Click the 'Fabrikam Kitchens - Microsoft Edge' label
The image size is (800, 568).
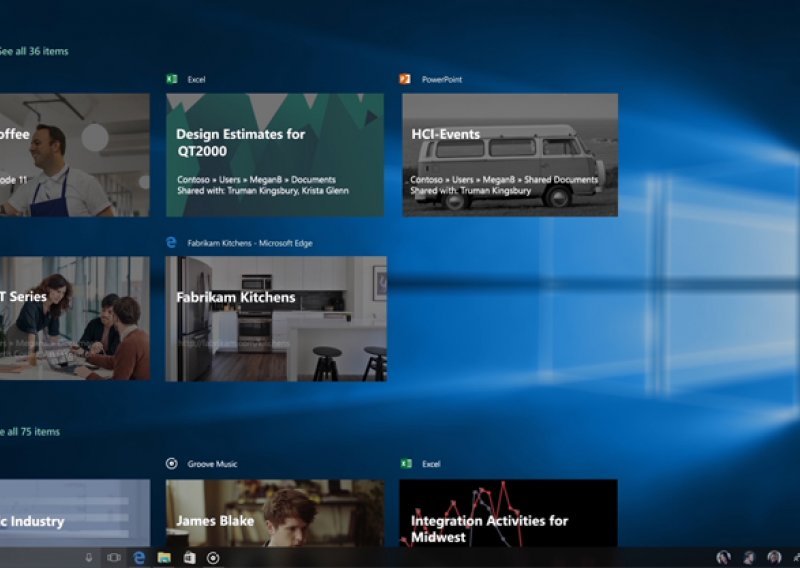pos(250,243)
